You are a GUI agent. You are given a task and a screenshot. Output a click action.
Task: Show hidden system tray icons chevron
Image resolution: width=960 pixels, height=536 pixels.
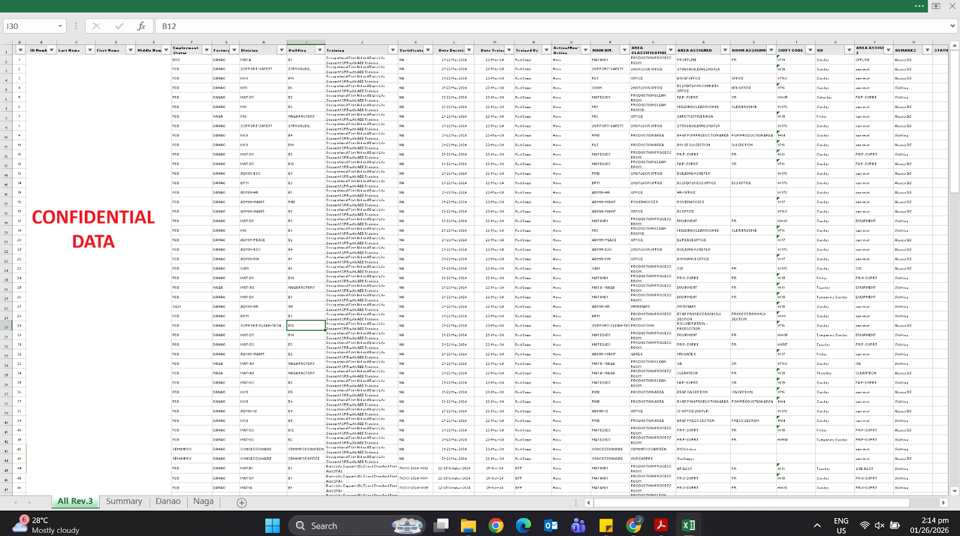pyautogui.click(x=817, y=525)
